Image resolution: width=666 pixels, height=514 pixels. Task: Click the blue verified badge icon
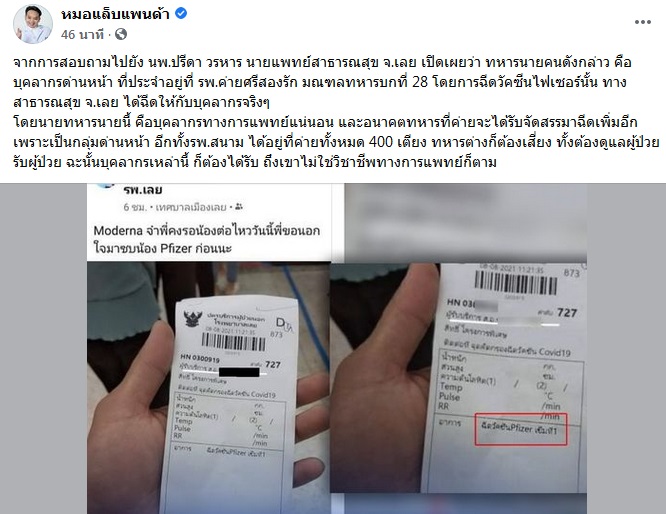(181, 14)
